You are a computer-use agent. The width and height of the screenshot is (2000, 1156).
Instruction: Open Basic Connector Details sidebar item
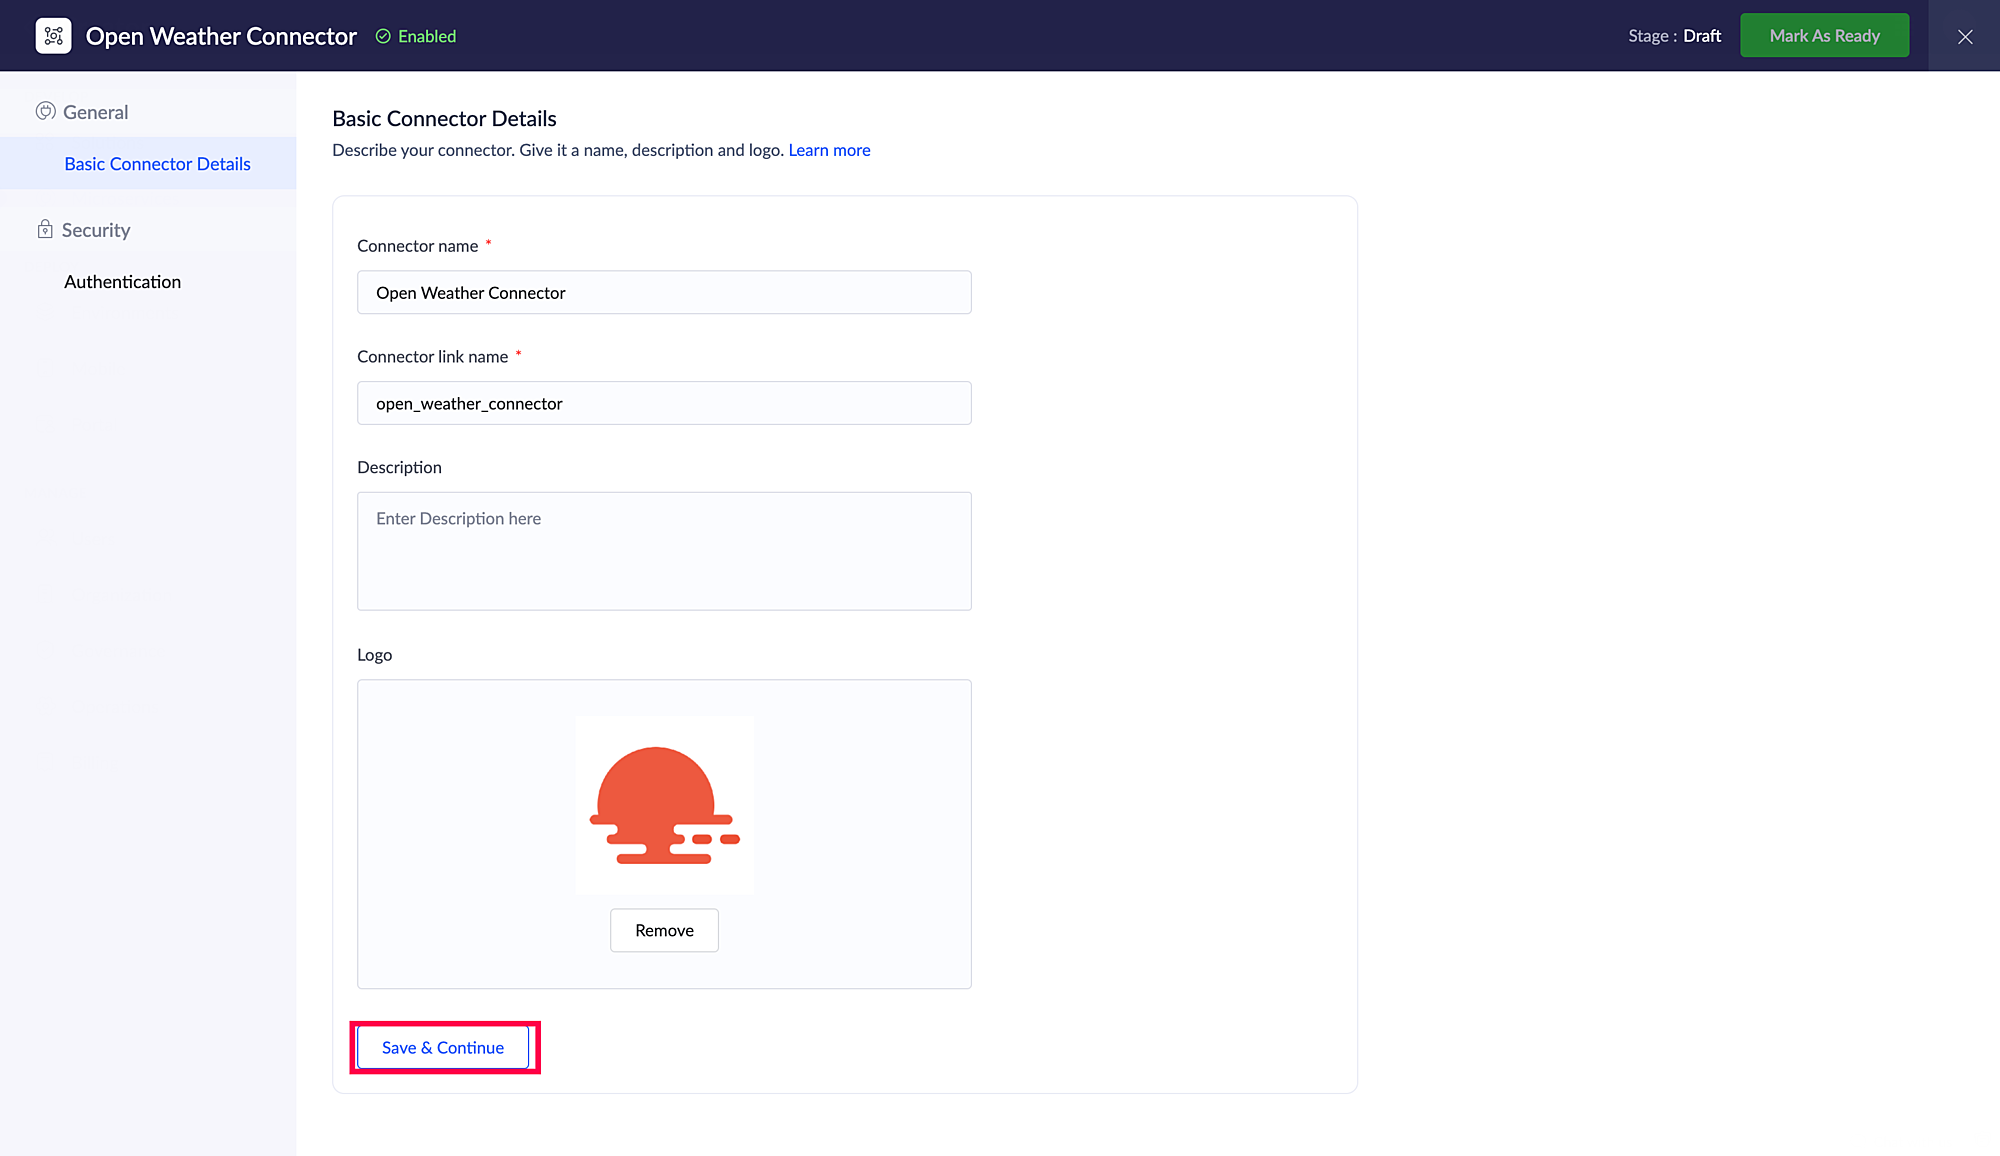[157, 164]
